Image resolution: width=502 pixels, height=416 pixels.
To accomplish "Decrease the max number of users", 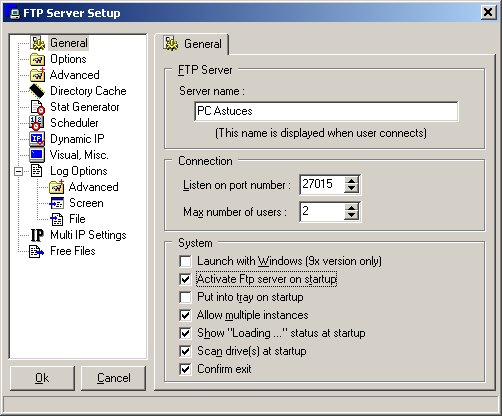I will click(351, 215).
